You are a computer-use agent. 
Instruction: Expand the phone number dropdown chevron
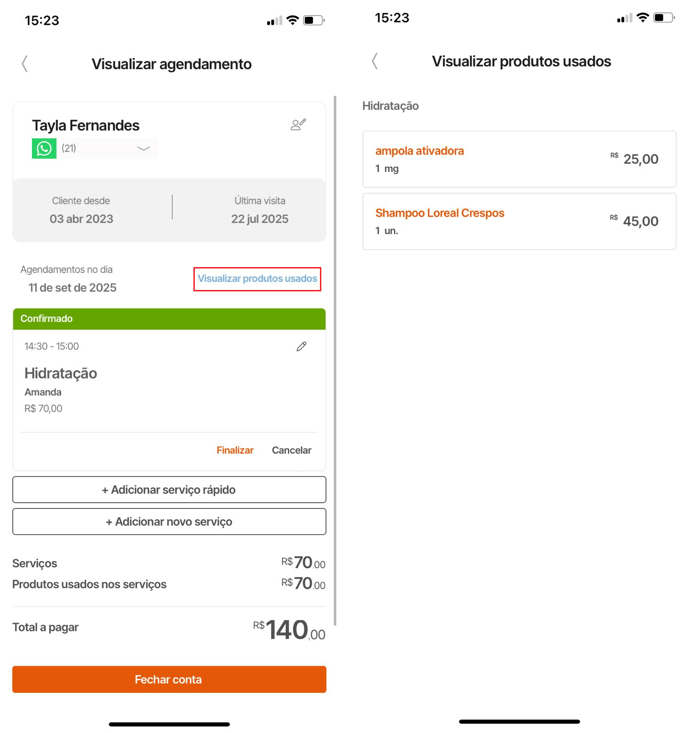click(143, 149)
